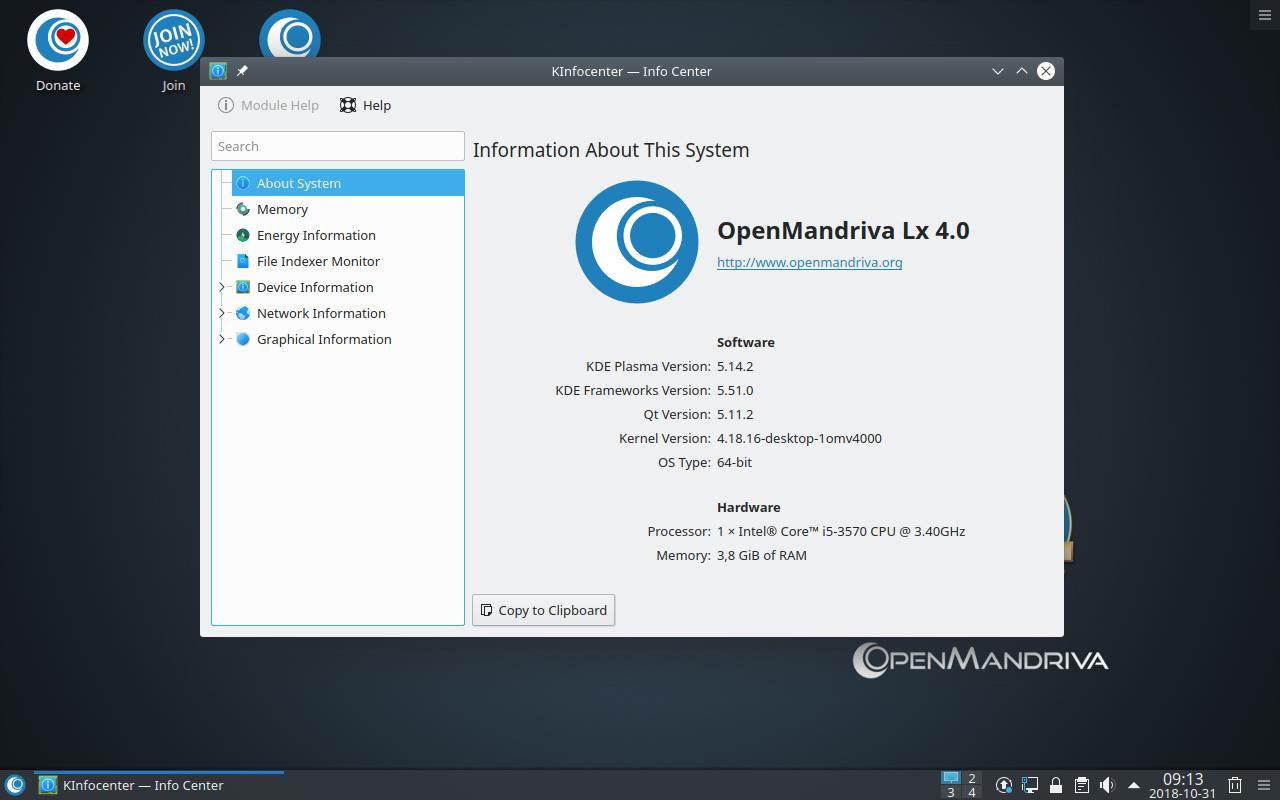Open the network connections tray icon
Screen dimensions: 1280x800
click(1029, 785)
